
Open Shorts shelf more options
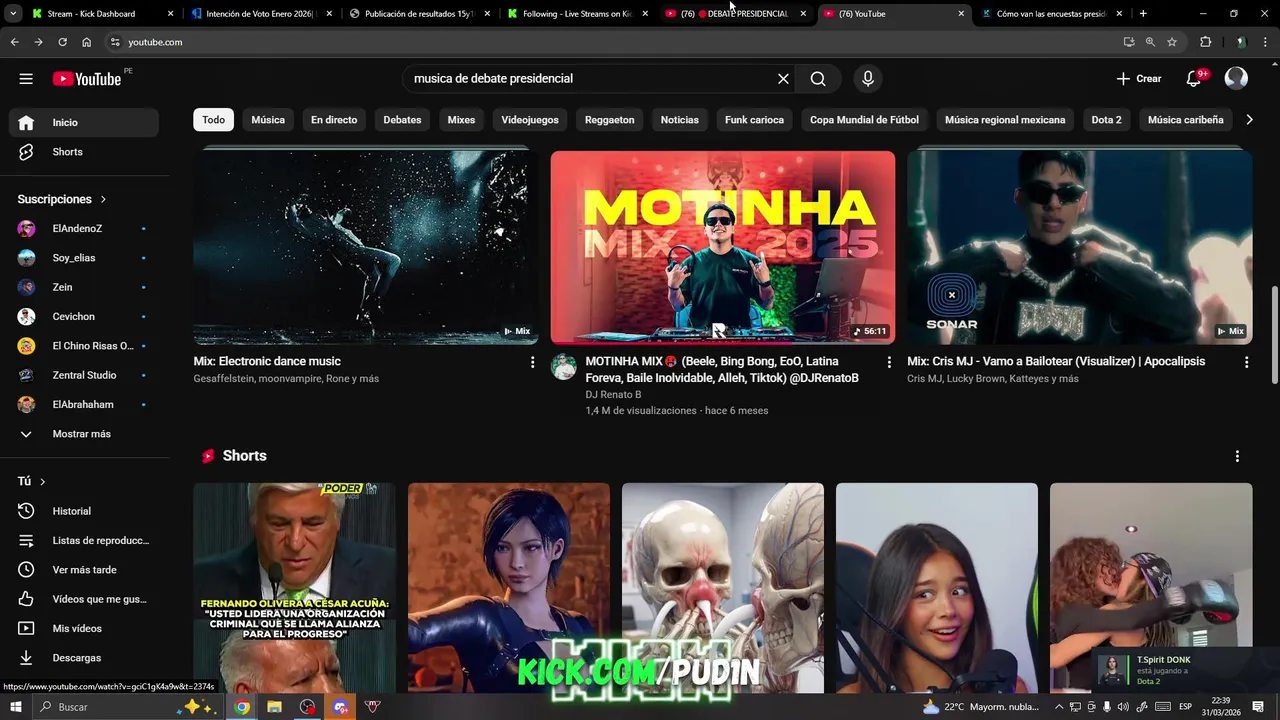pyautogui.click(x=1237, y=456)
